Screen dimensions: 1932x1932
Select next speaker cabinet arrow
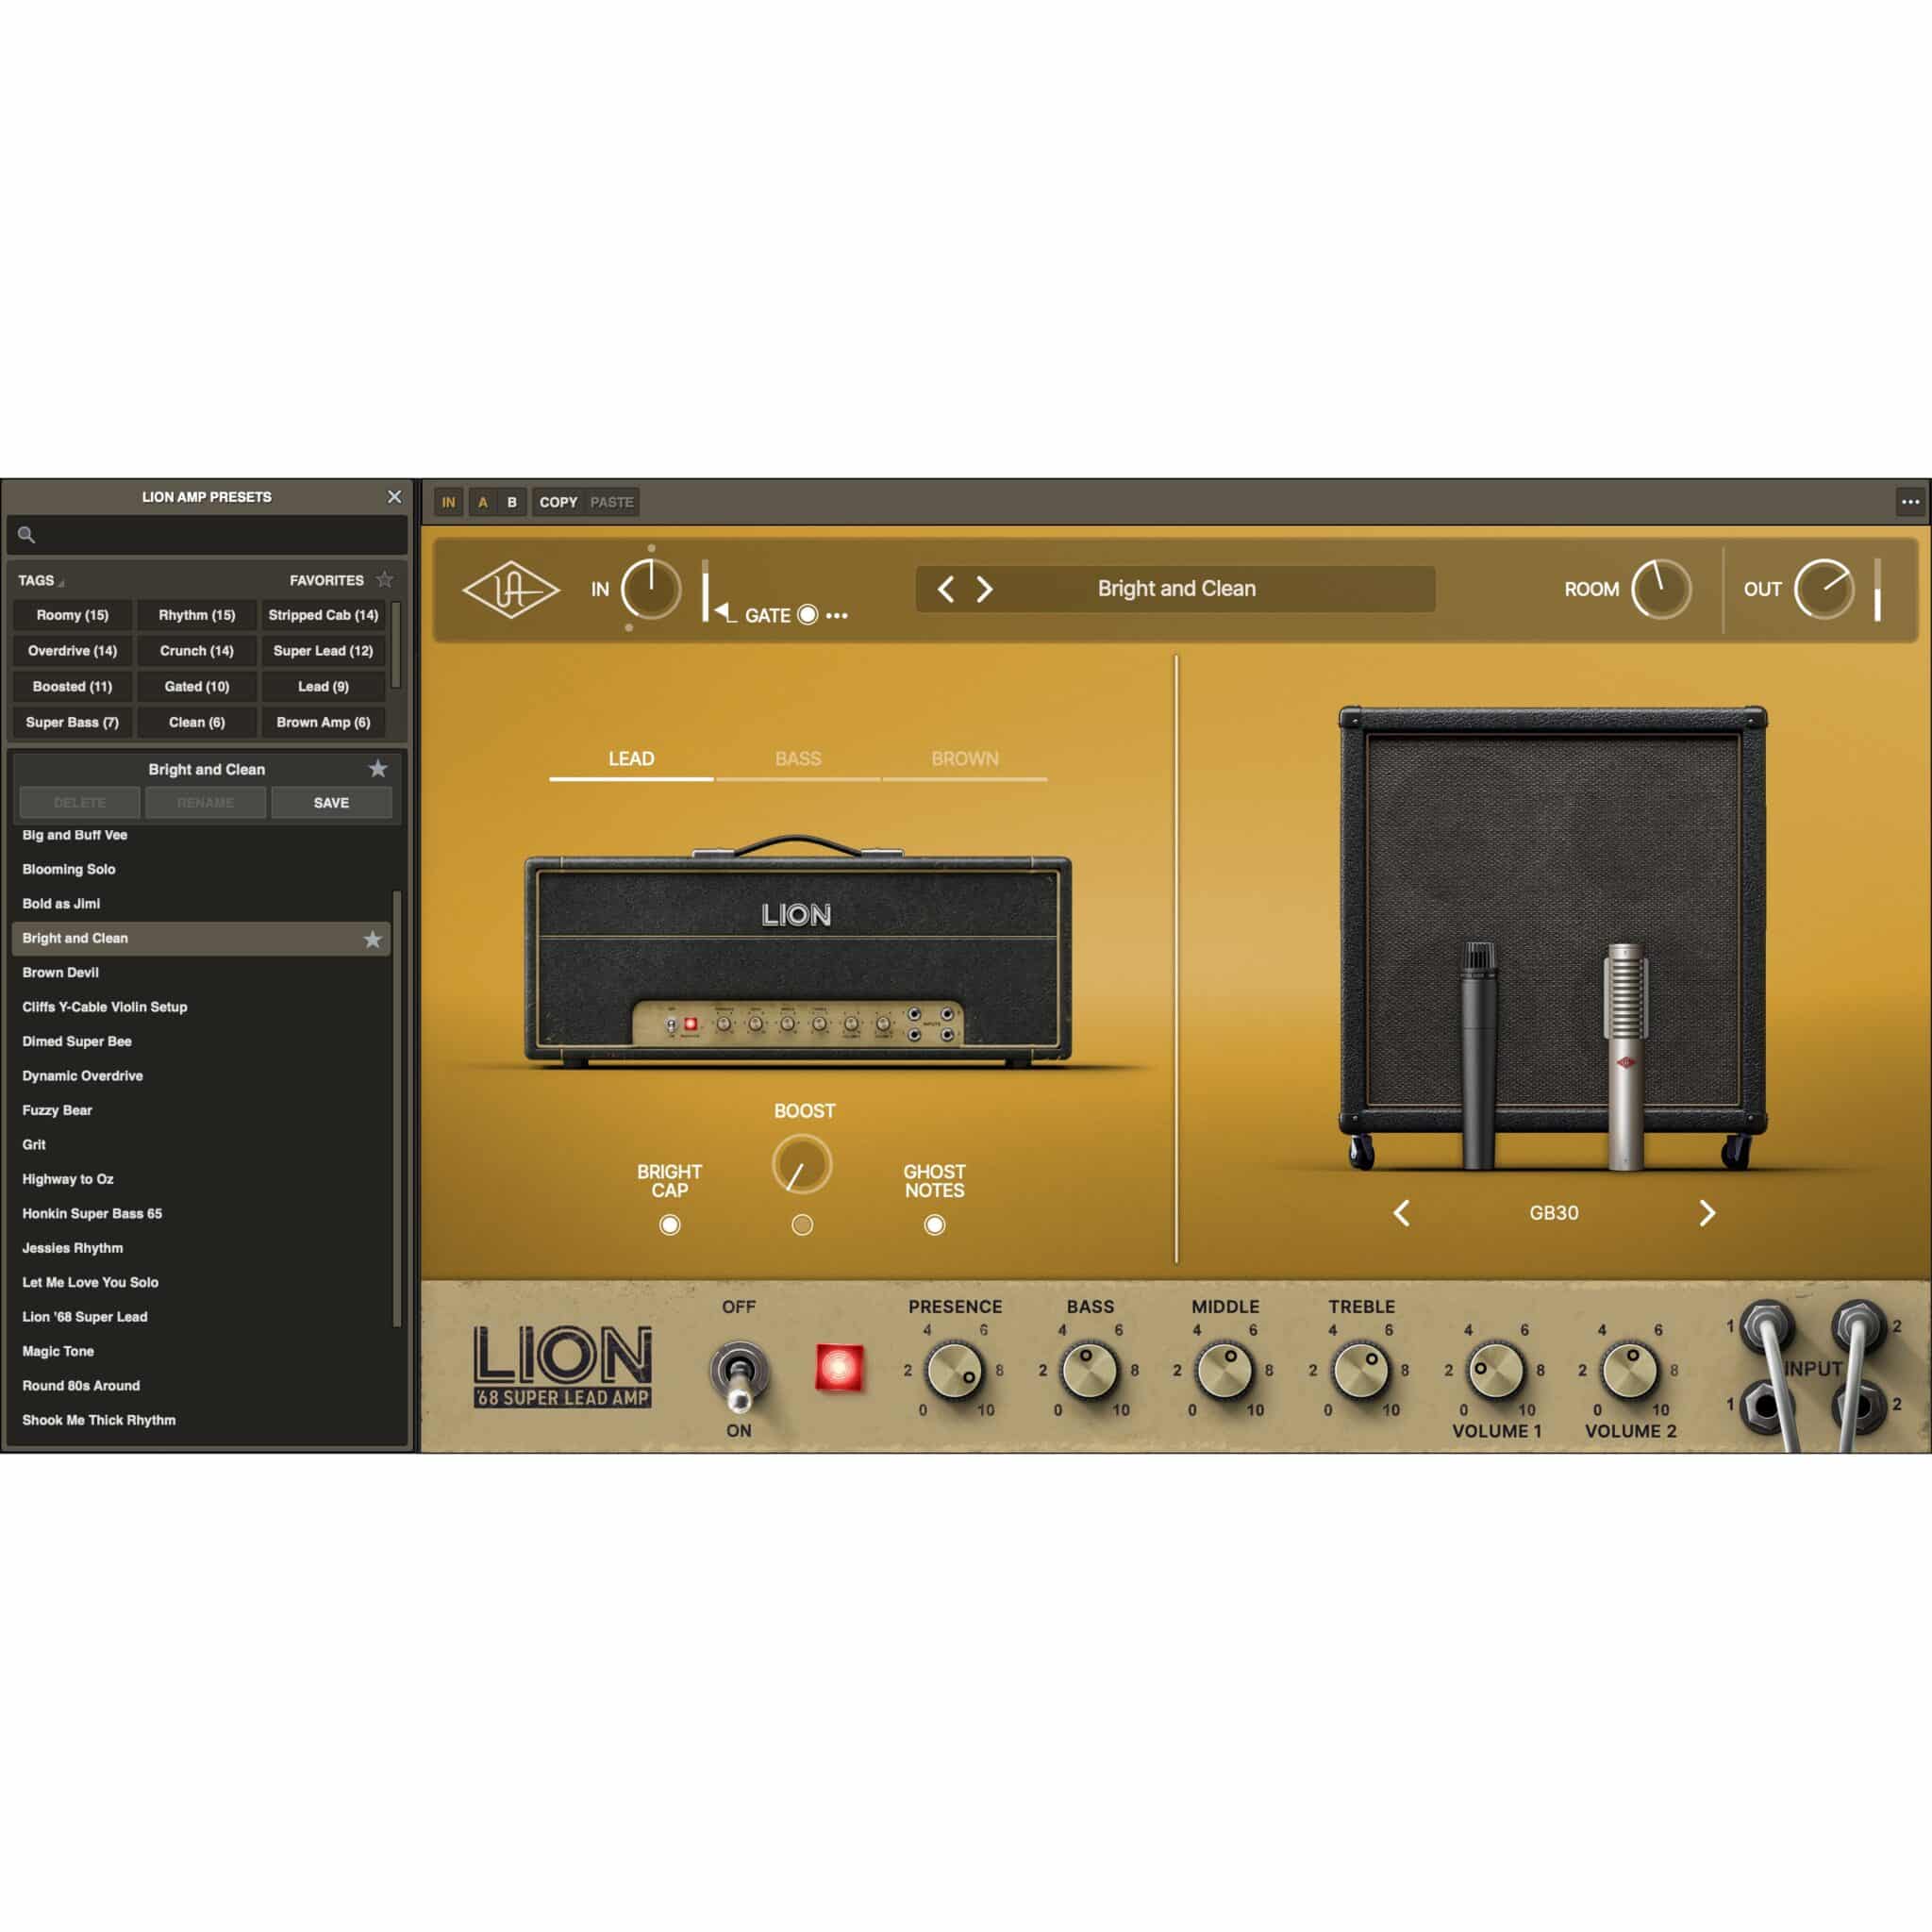point(1707,1213)
